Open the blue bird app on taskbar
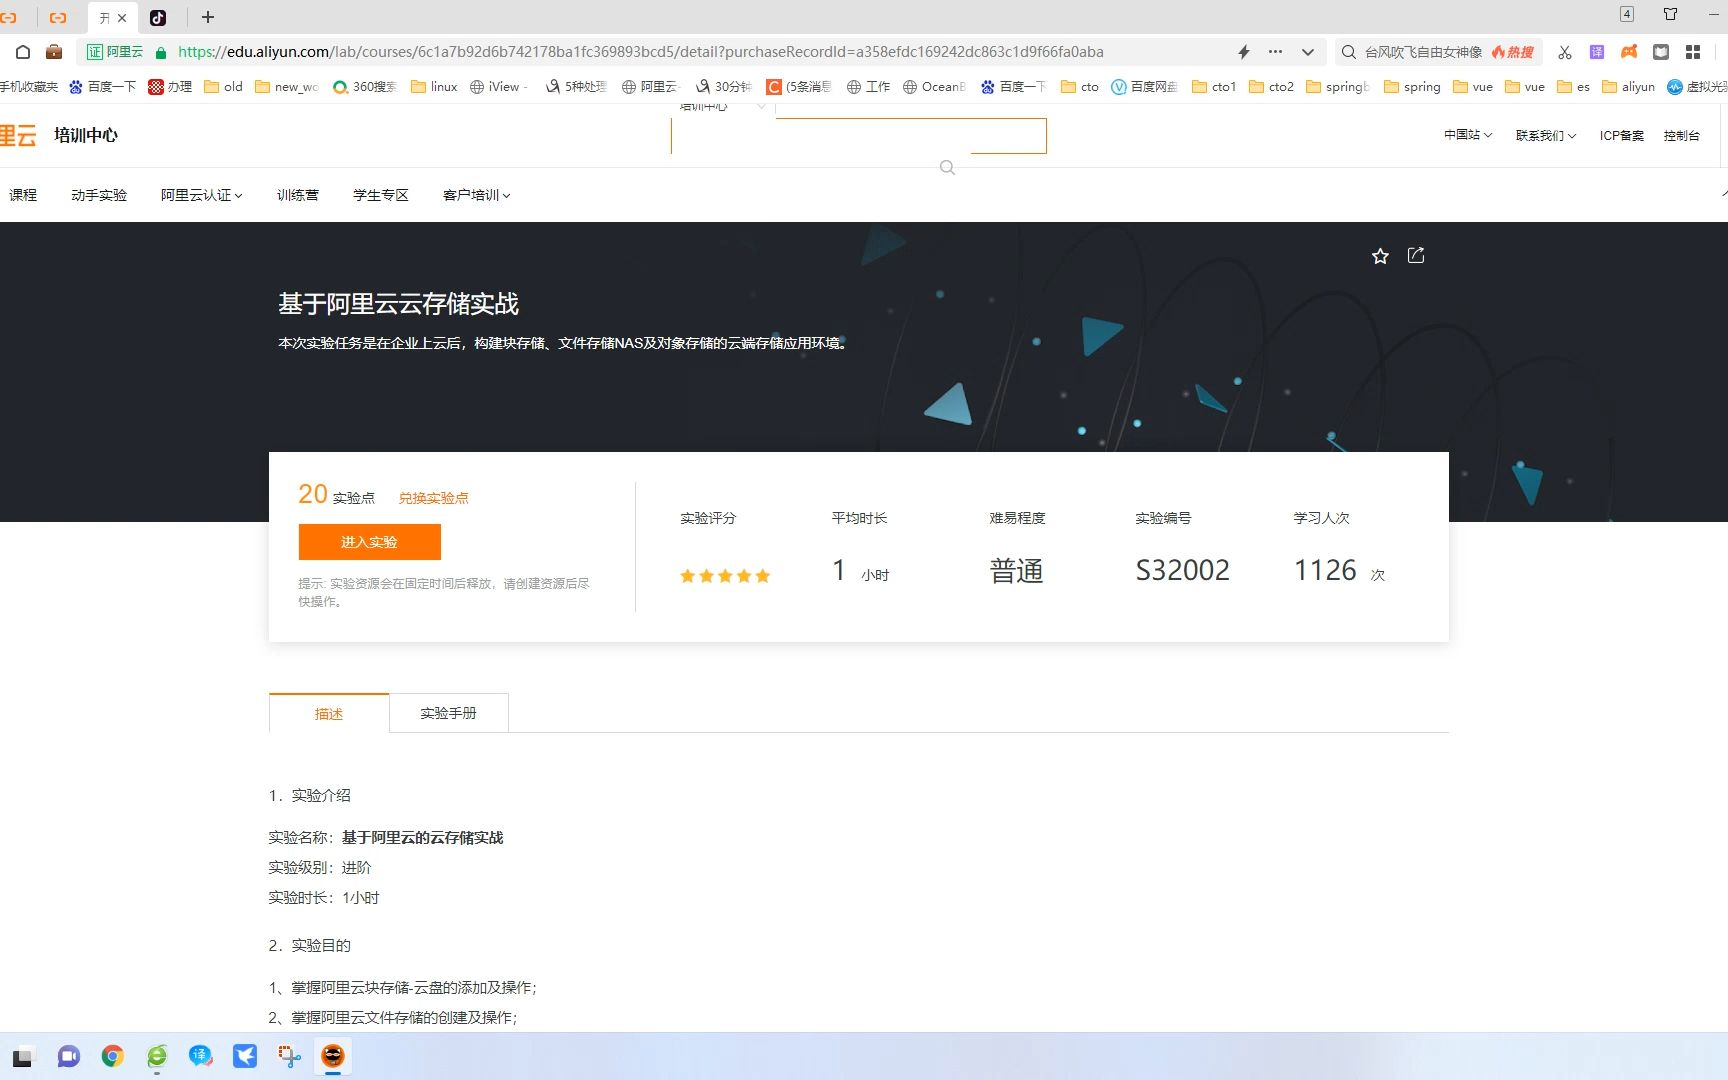The height and width of the screenshot is (1080, 1728). click(x=245, y=1056)
